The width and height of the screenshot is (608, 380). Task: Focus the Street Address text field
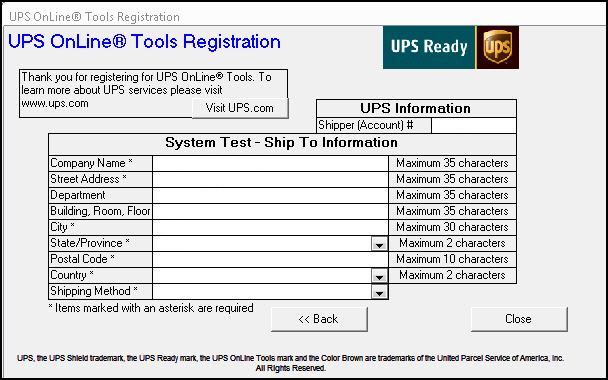270,179
